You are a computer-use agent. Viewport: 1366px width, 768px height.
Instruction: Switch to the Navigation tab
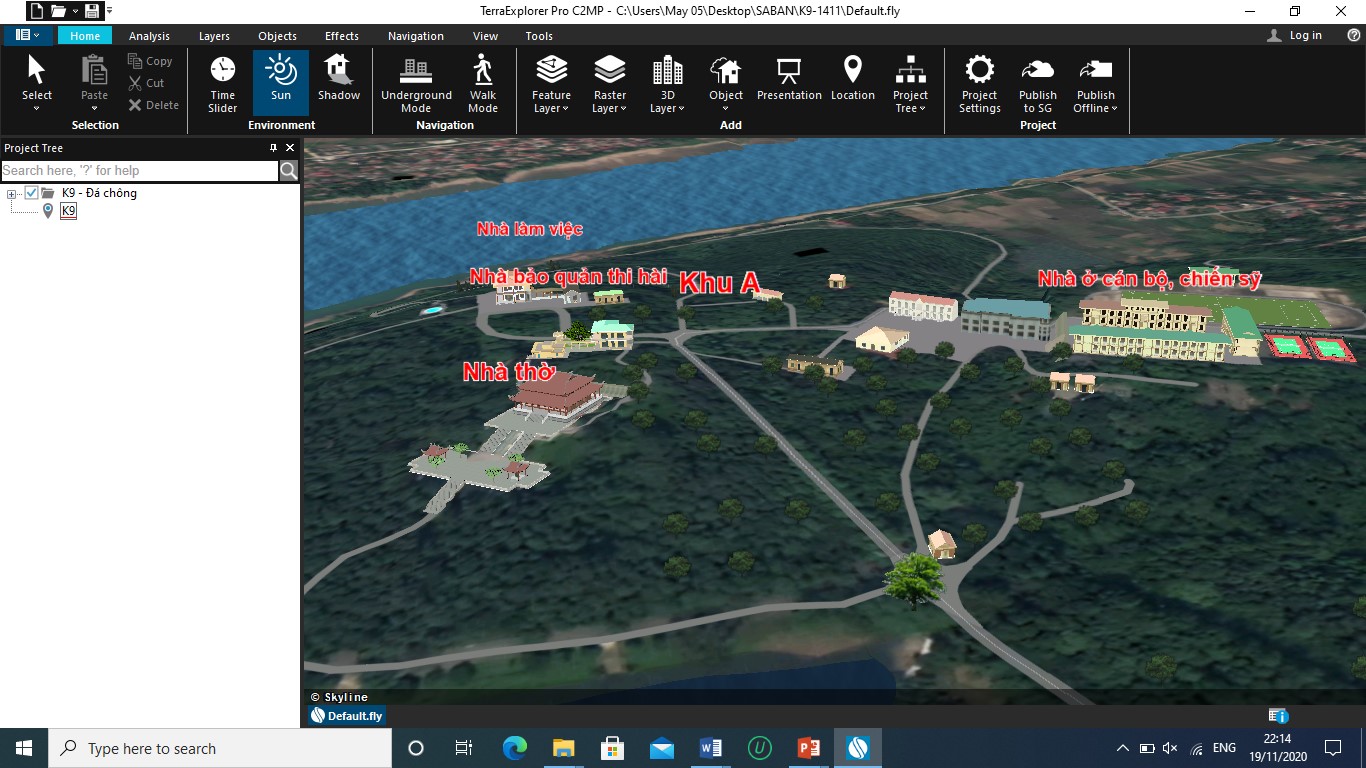[x=416, y=36]
